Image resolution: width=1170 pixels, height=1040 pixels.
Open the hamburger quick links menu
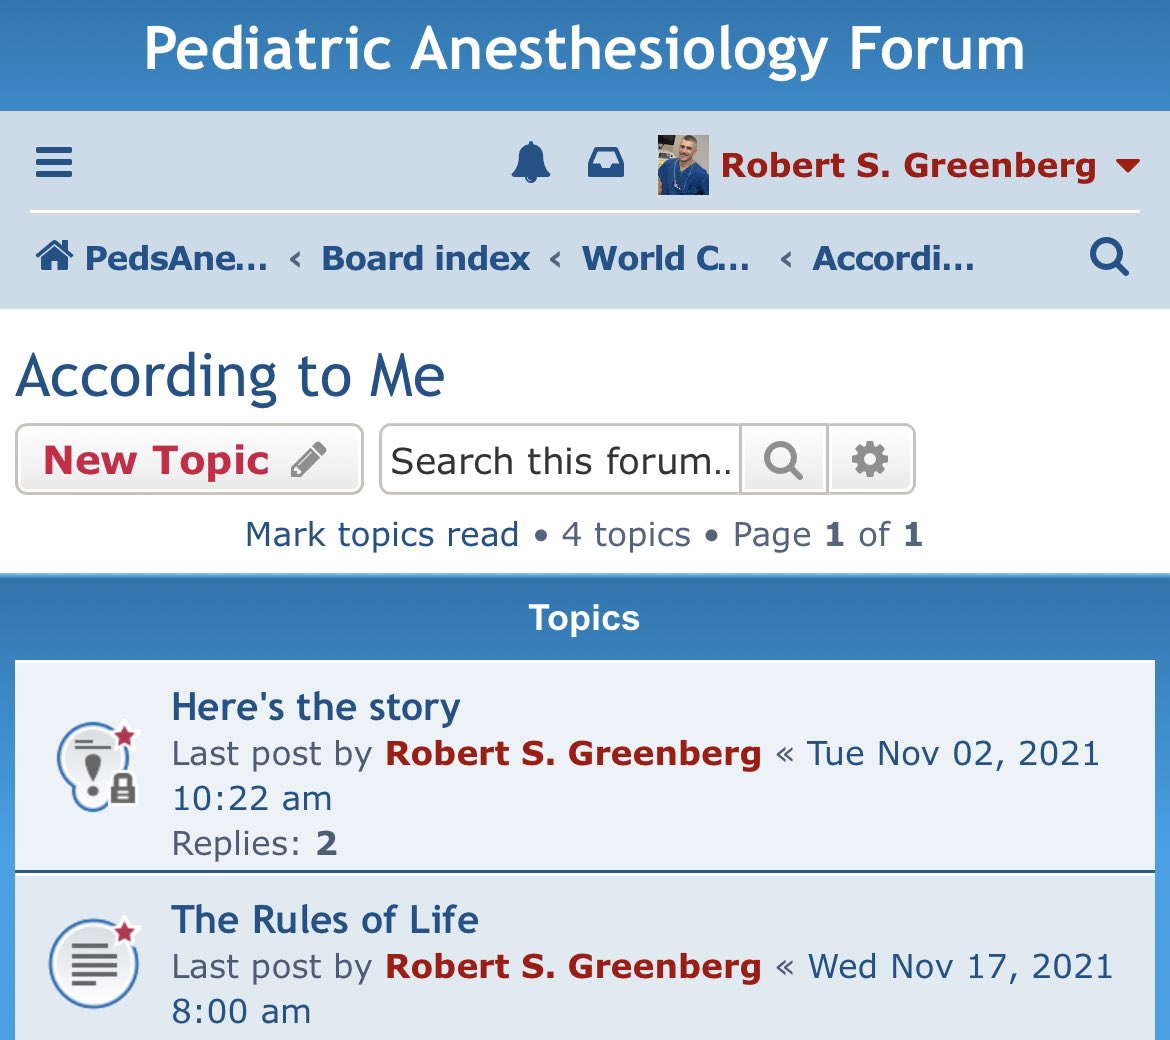coord(54,162)
